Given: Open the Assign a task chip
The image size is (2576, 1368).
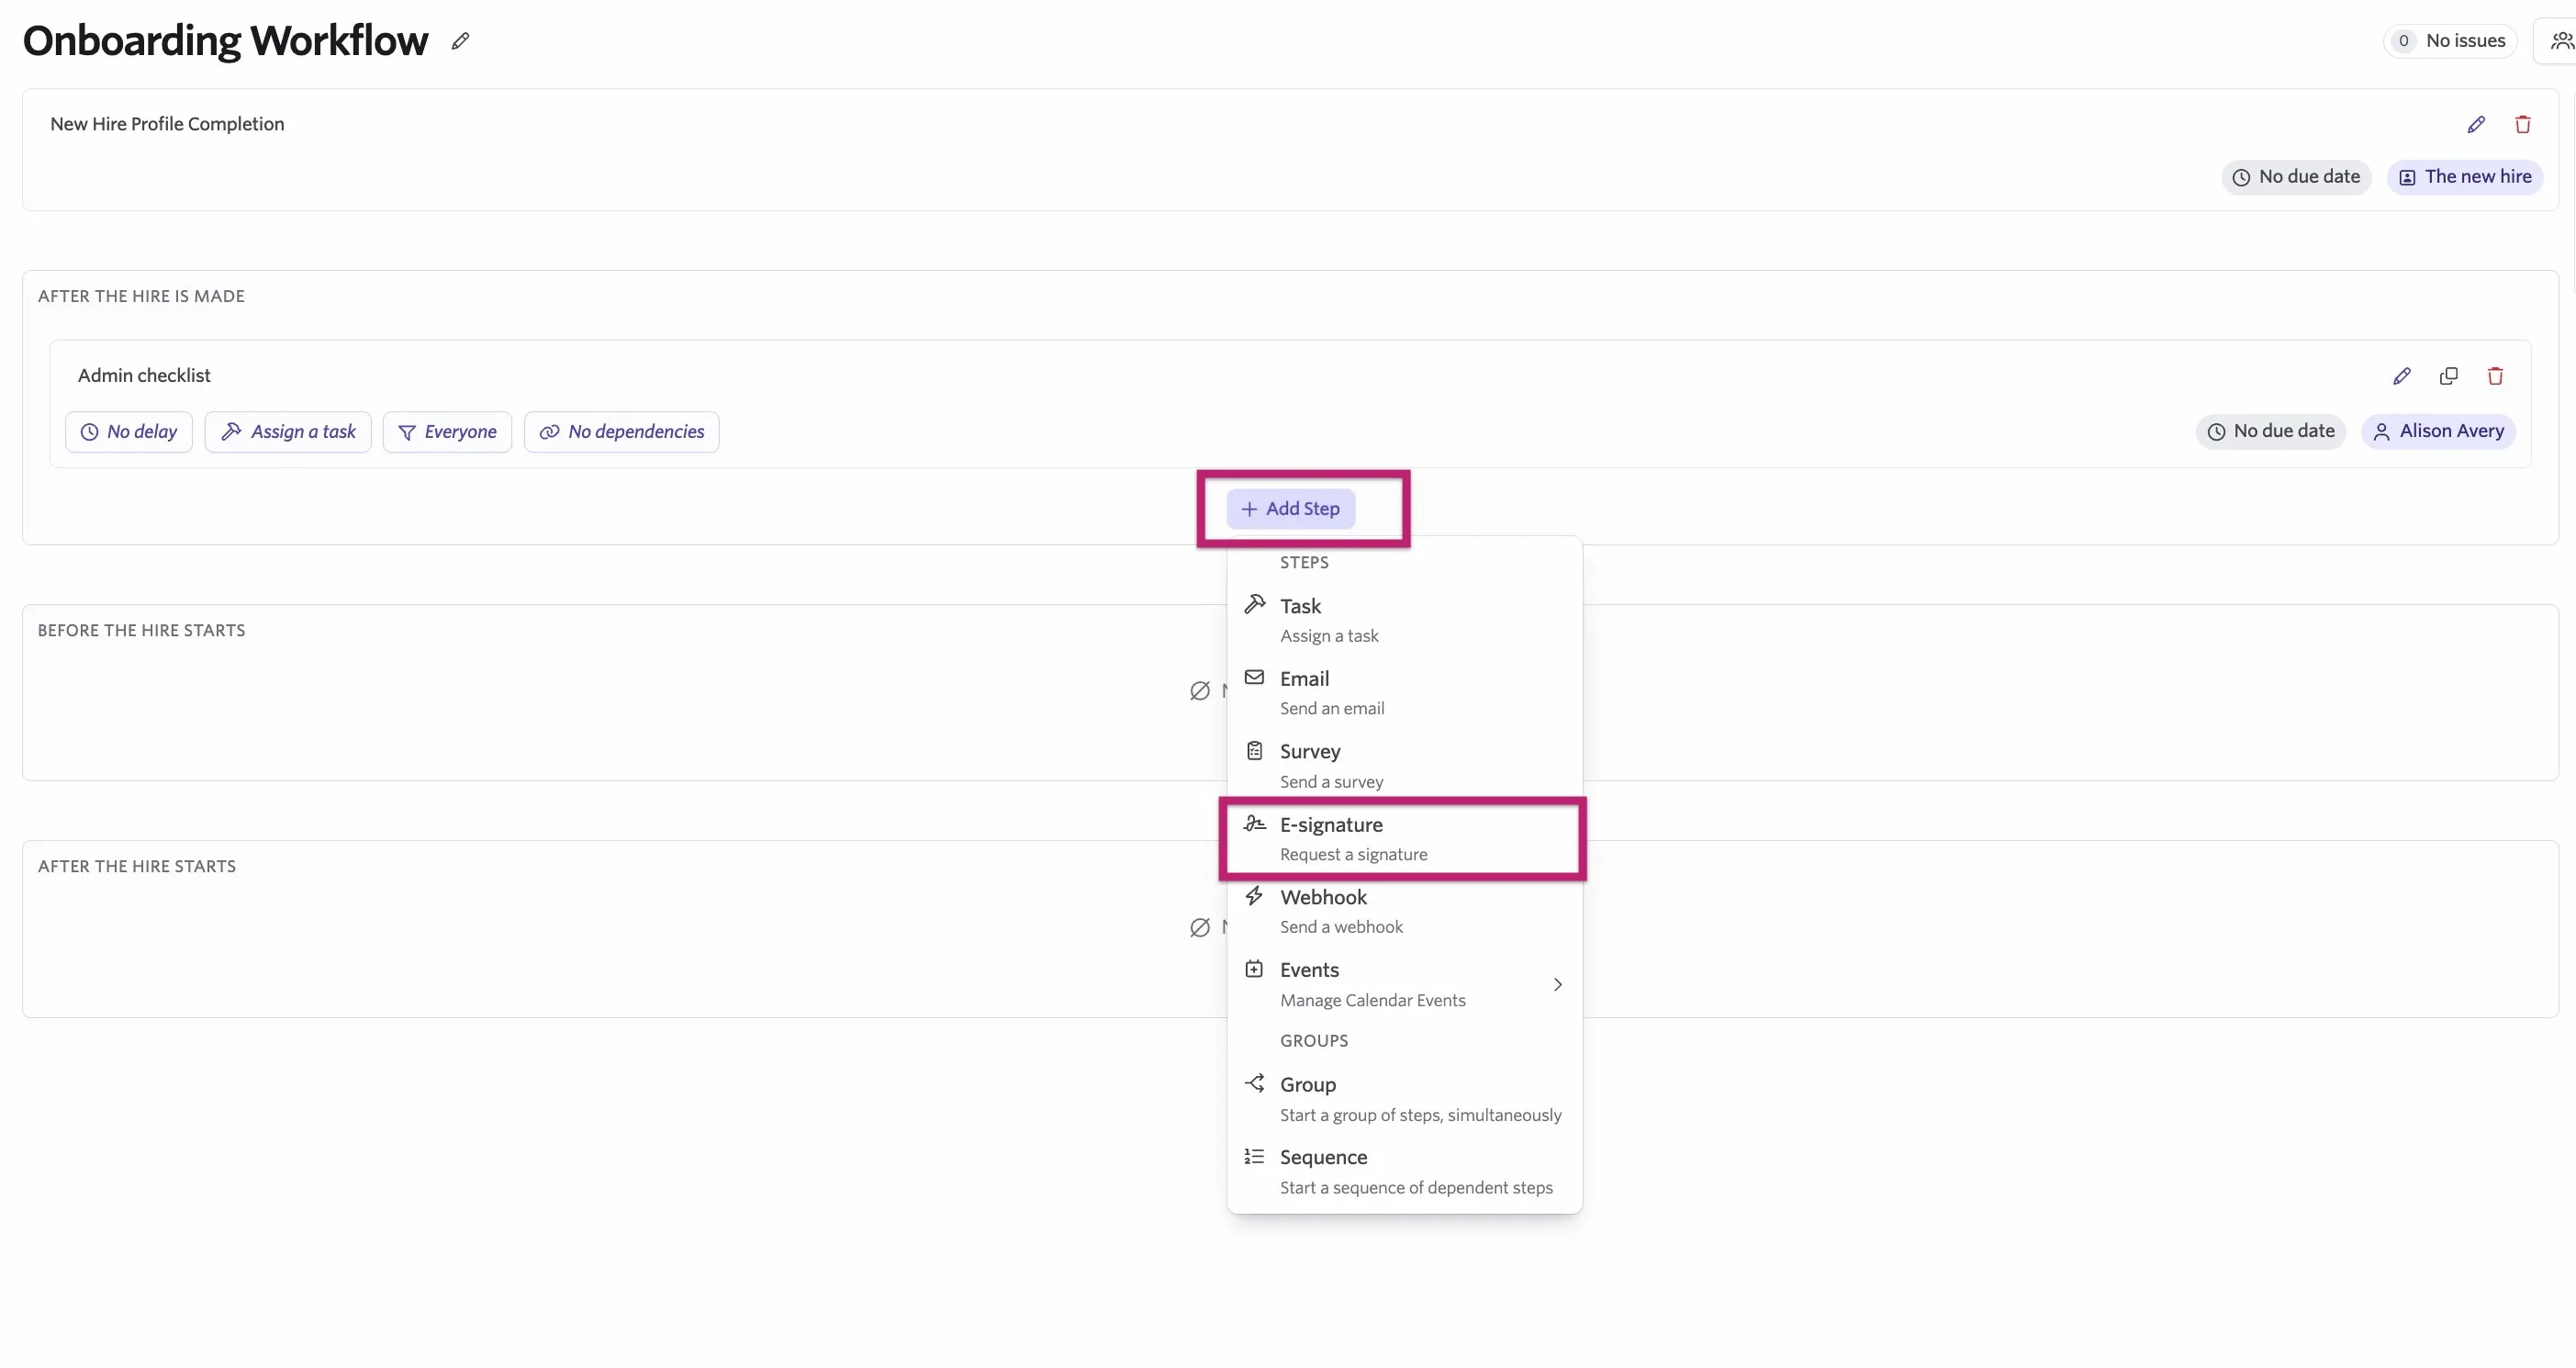Looking at the screenshot, I should click(288, 432).
